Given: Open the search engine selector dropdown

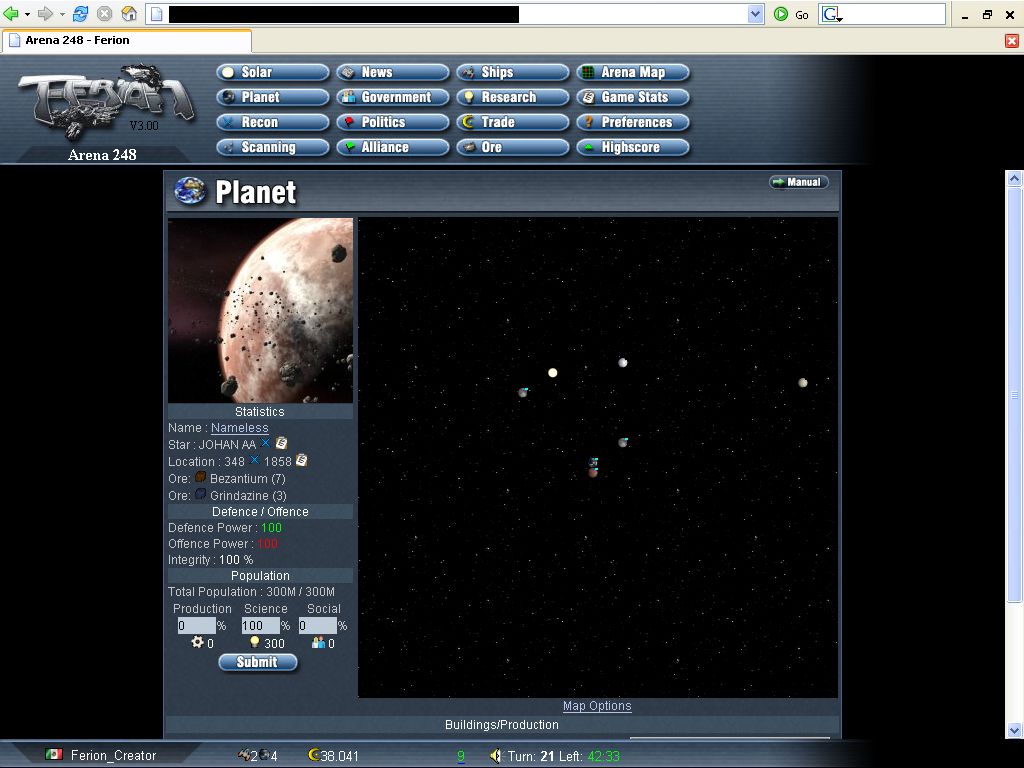Looking at the screenshot, I should [833, 15].
